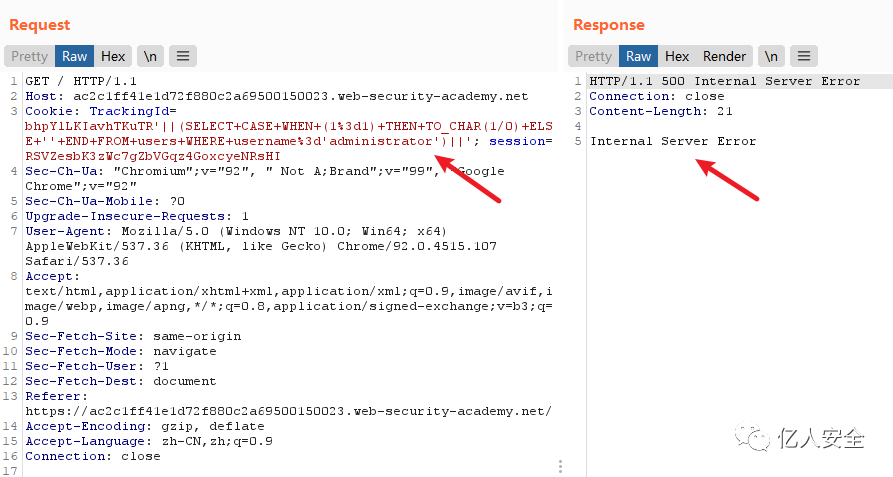The width and height of the screenshot is (893, 477).
Task: Click the 'Cookie: TrackingId=' header text
Action: tap(101, 111)
